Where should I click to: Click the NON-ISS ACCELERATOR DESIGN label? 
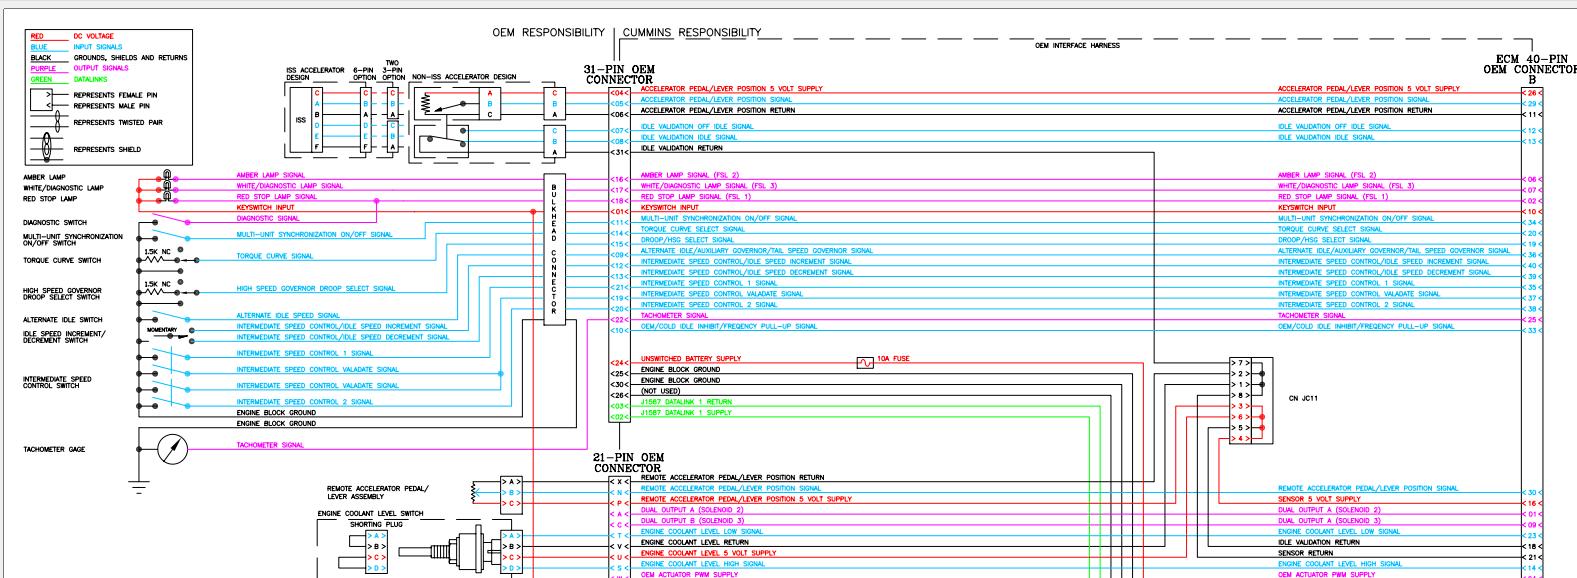pos(464,77)
